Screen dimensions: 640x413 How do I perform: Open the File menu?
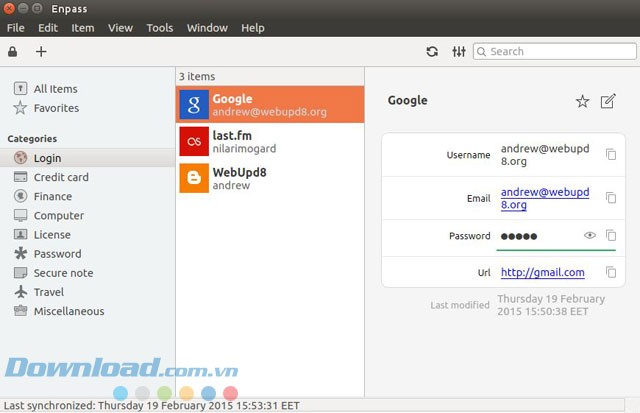point(16,28)
